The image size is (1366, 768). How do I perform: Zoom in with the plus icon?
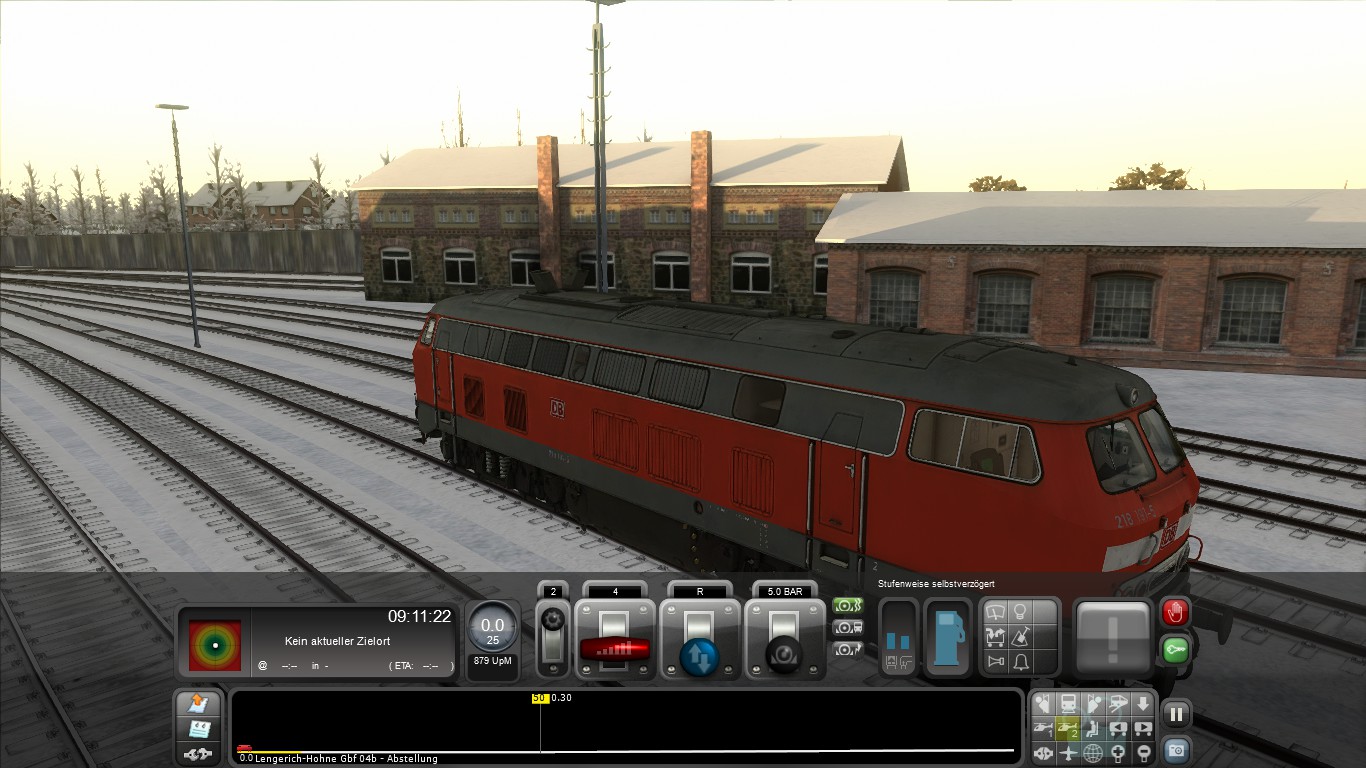click(x=1118, y=752)
